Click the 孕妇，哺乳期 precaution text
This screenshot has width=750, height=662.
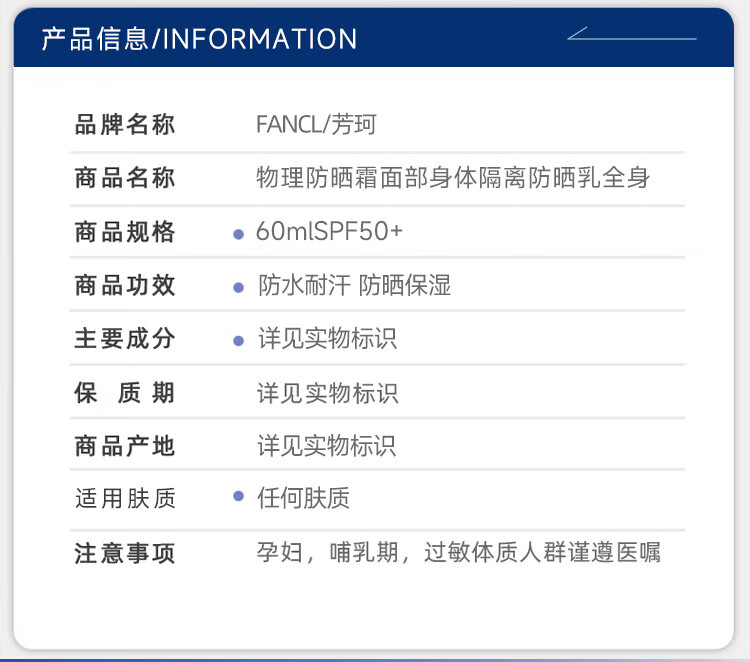point(458,553)
